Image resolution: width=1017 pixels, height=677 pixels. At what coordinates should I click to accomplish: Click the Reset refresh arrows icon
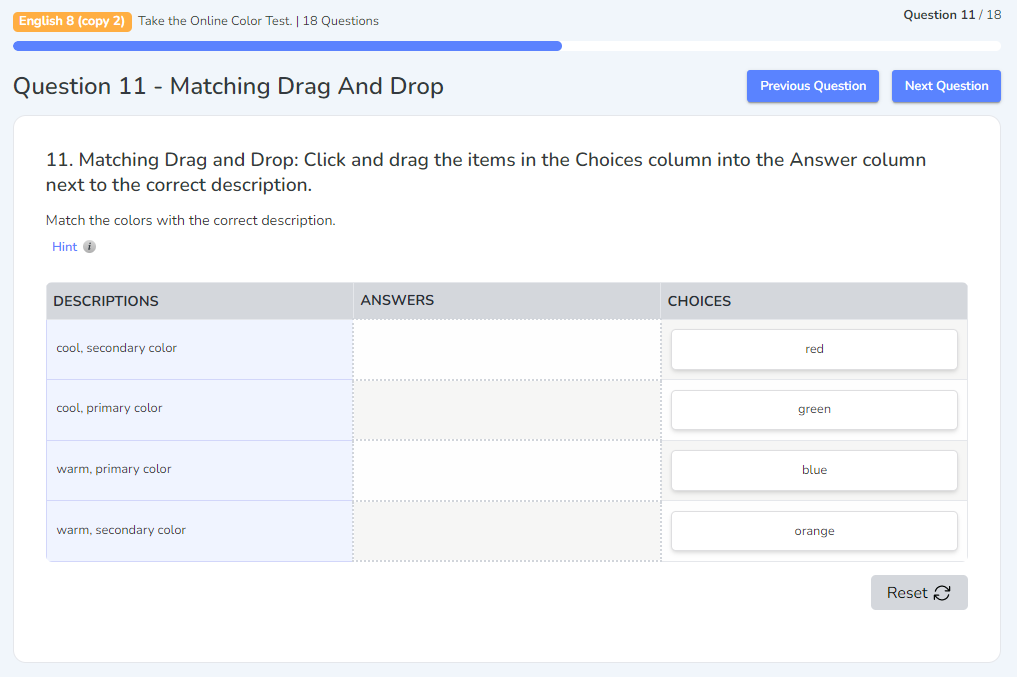click(x=942, y=593)
